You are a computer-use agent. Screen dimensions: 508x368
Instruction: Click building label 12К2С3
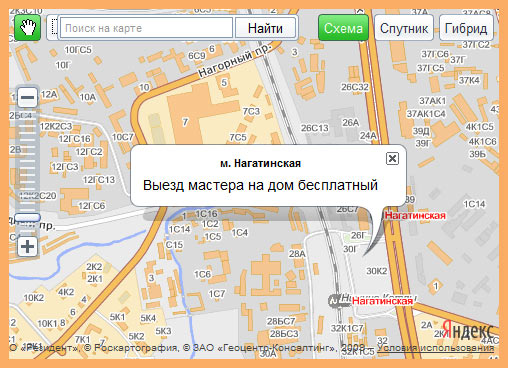(x=56, y=126)
